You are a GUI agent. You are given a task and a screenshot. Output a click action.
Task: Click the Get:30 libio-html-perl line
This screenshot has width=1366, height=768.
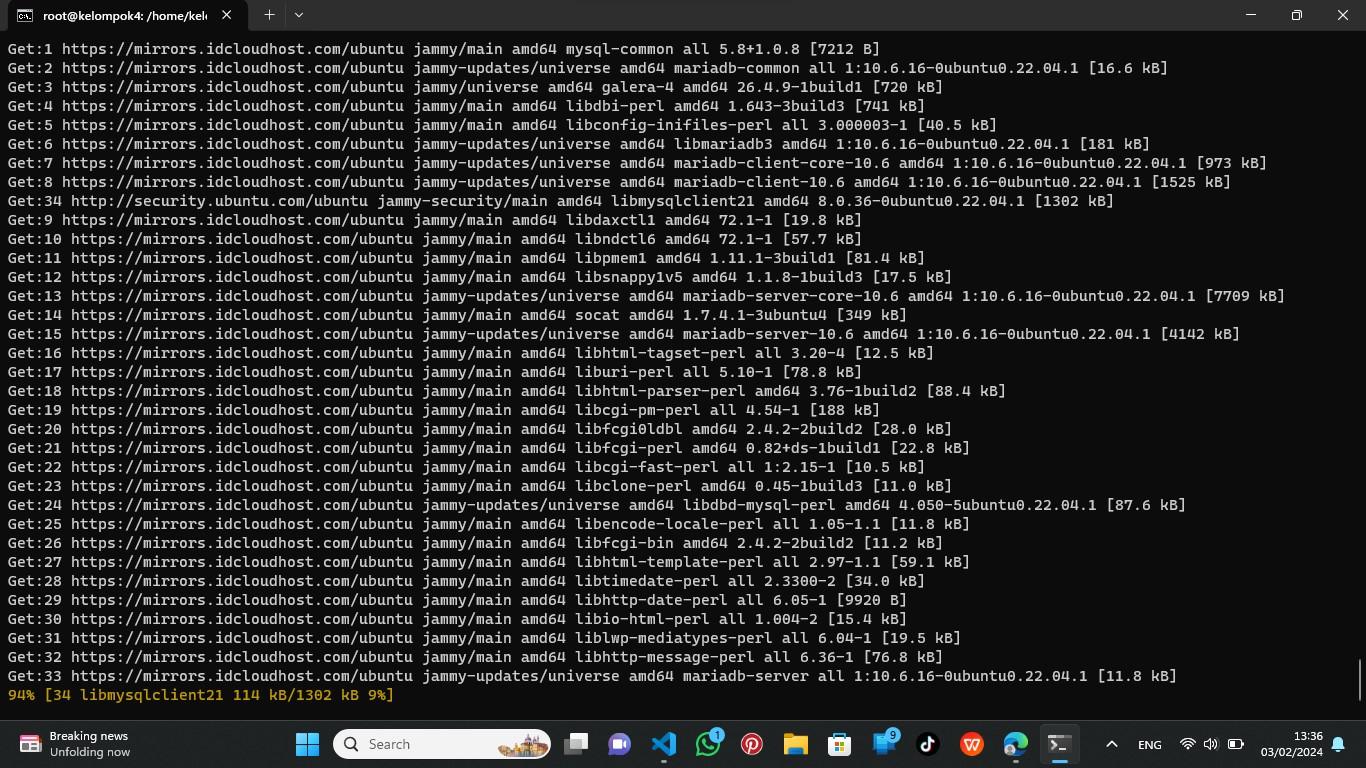tap(457, 619)
